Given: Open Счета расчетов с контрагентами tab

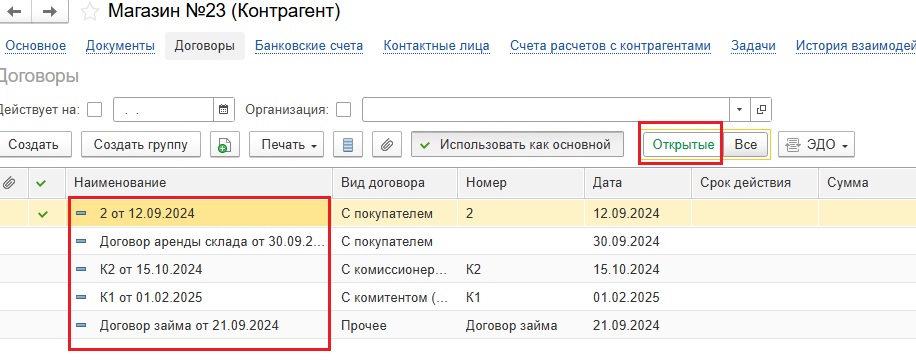Looking at the screenshot, I should (610, 46).
